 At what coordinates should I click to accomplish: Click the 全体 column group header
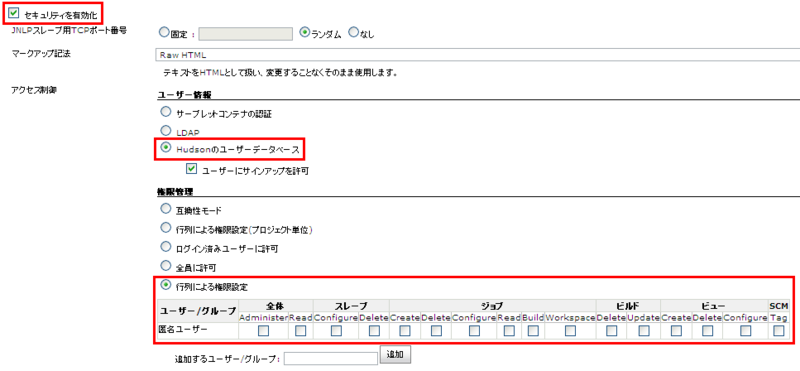pos(275,306)
